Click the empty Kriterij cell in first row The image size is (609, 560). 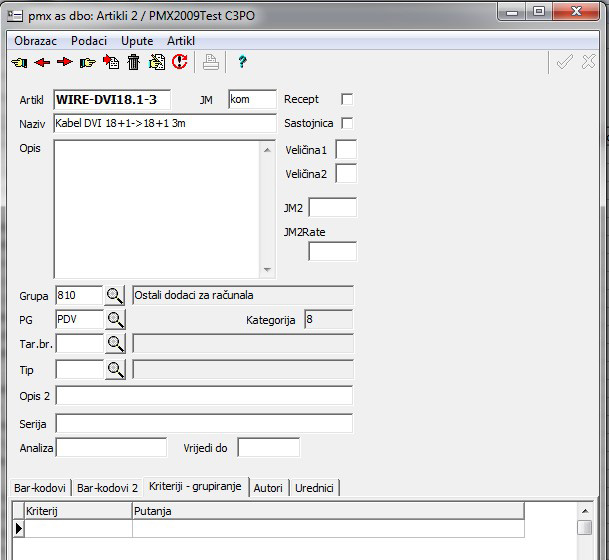78,529
